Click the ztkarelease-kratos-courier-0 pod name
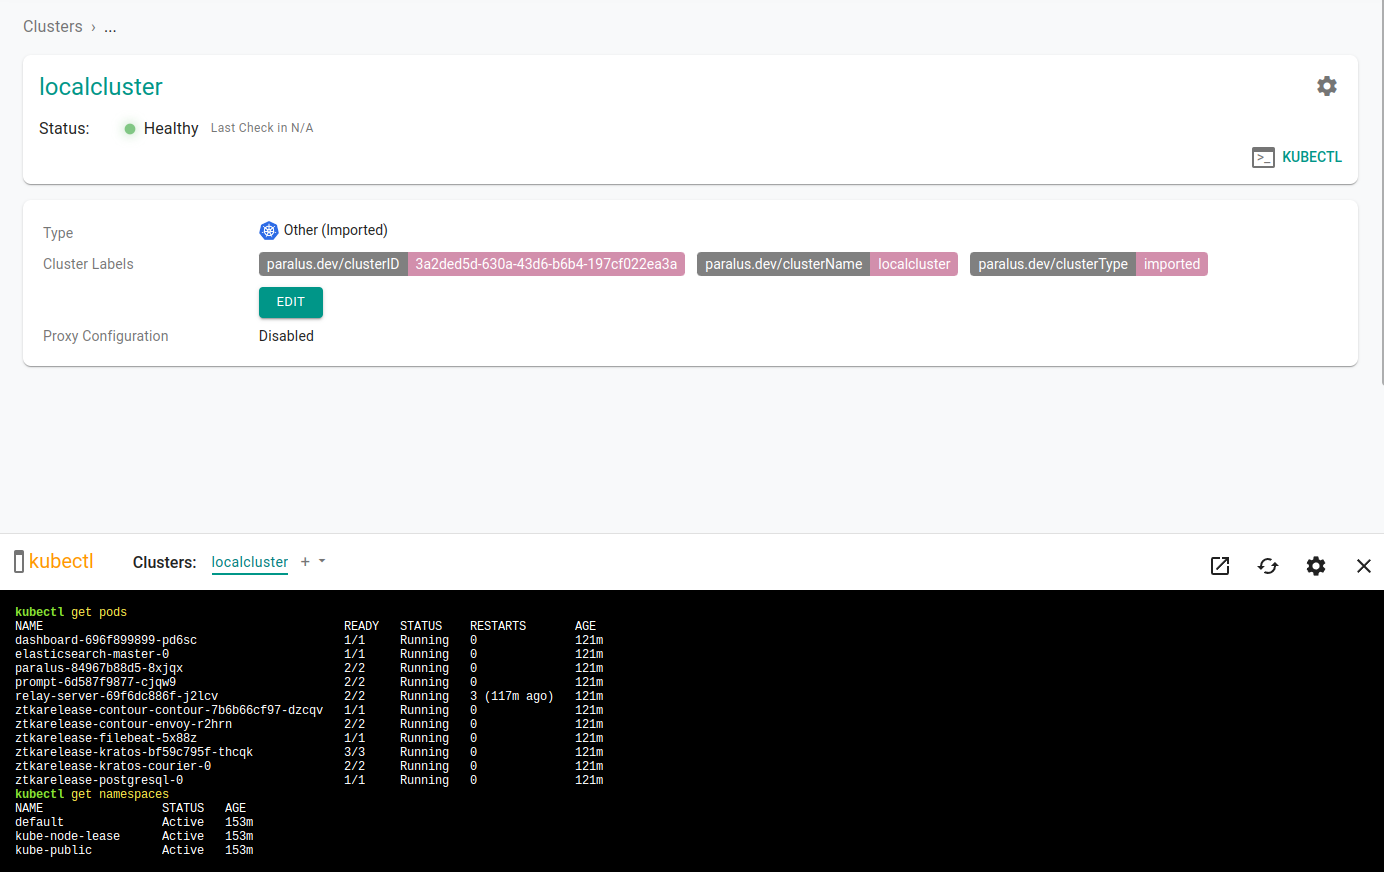This screenshot has height=872, width=1384. (x=113, y=766)
